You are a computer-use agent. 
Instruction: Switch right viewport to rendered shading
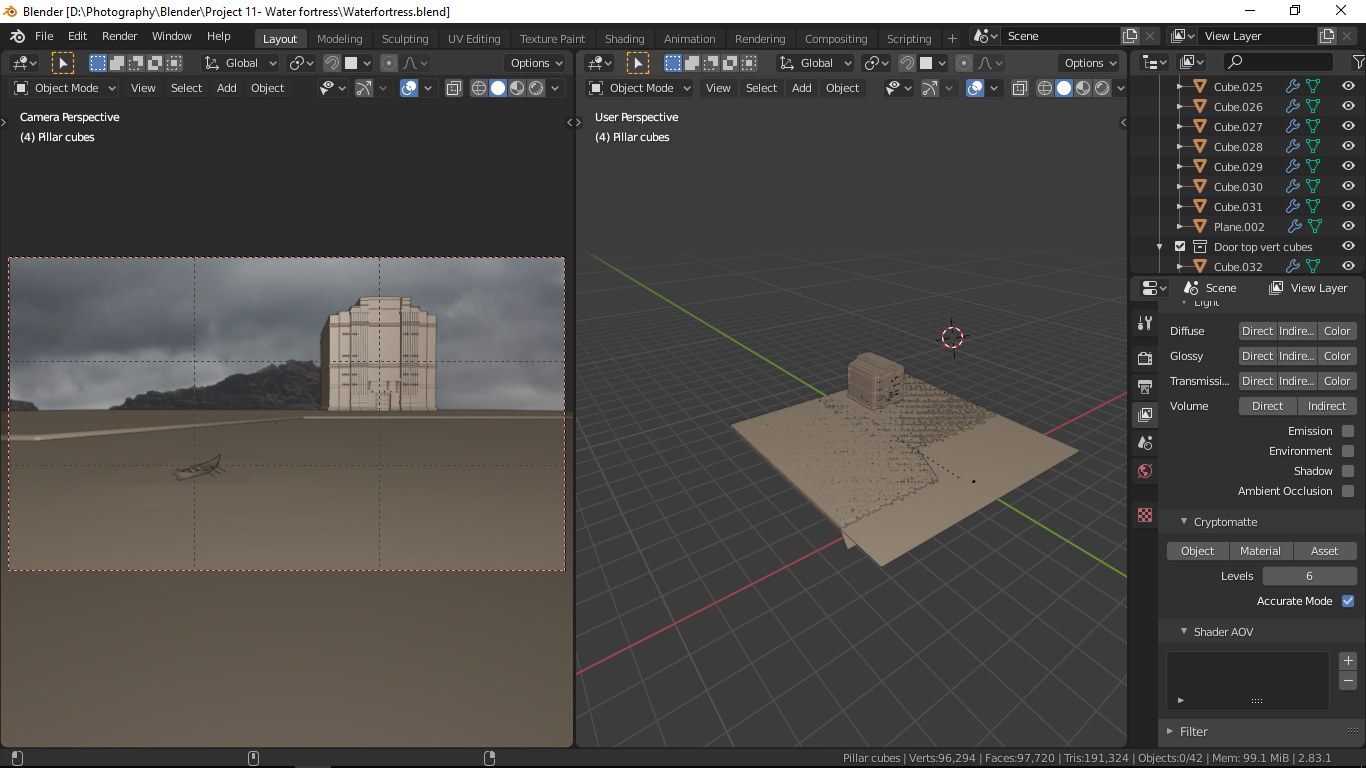coord(1101,88)
